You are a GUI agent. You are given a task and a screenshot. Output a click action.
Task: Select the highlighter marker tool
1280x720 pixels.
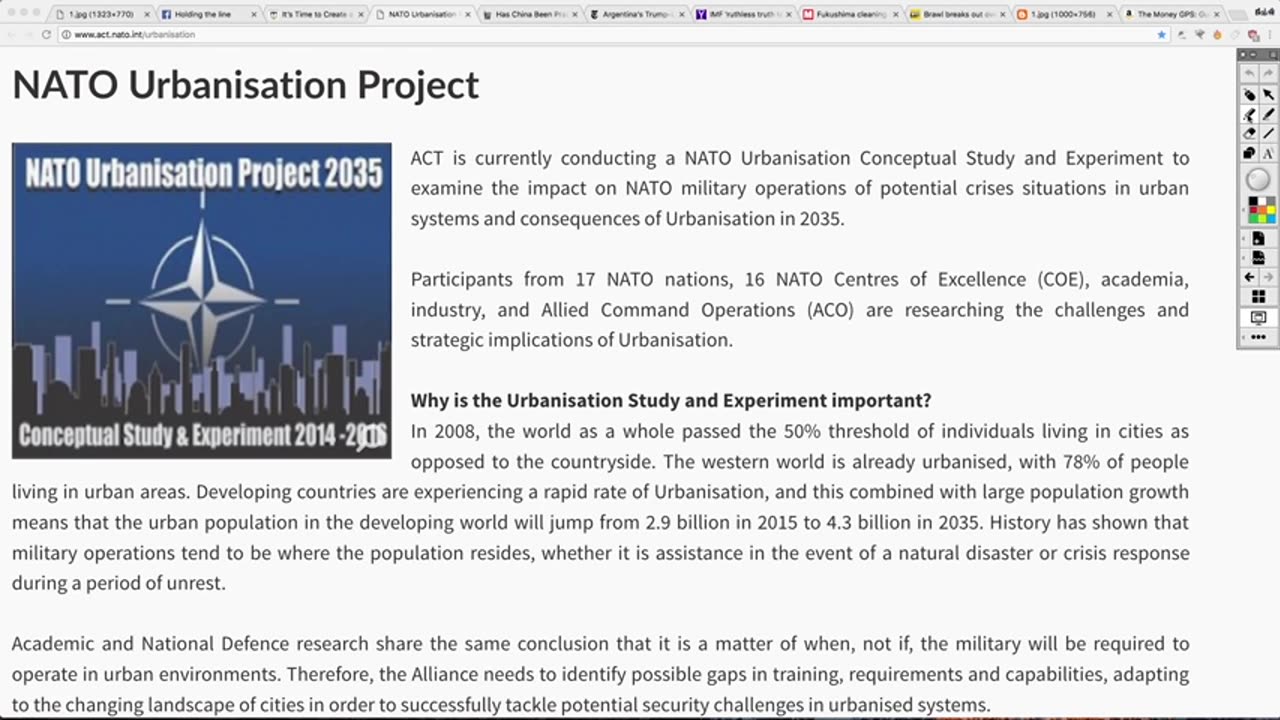tap(1249, 114)
